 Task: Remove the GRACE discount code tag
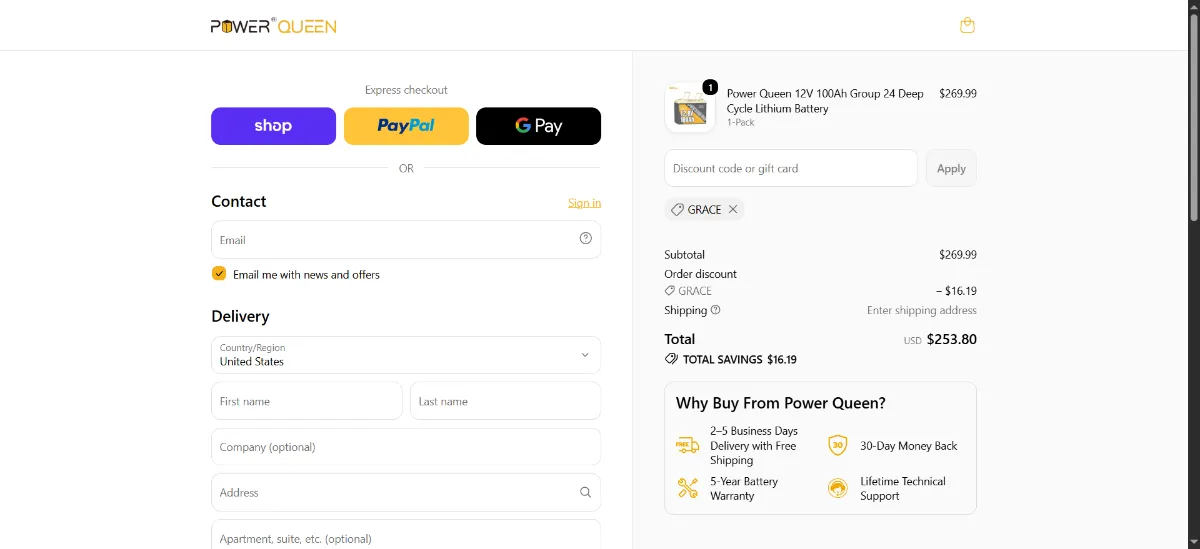(x=733, y=209)
